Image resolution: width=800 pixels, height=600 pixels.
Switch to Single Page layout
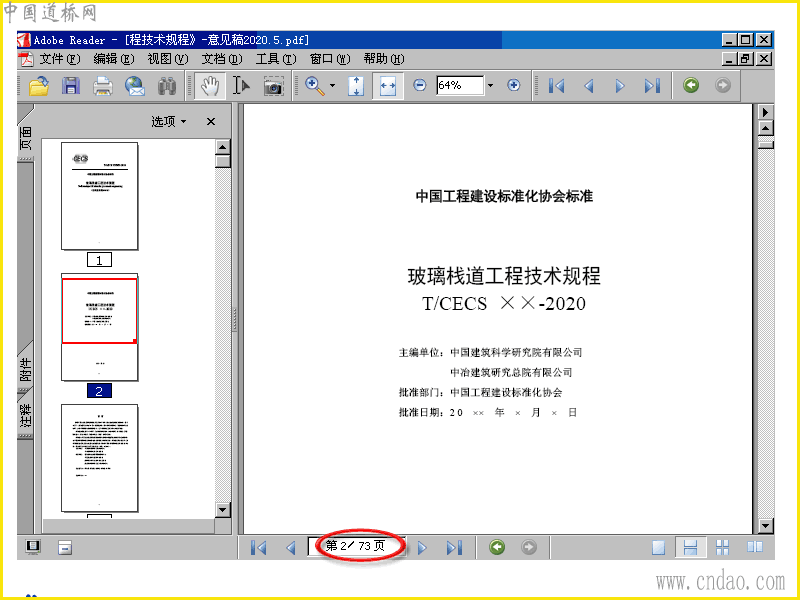click(x=659, y=547)
